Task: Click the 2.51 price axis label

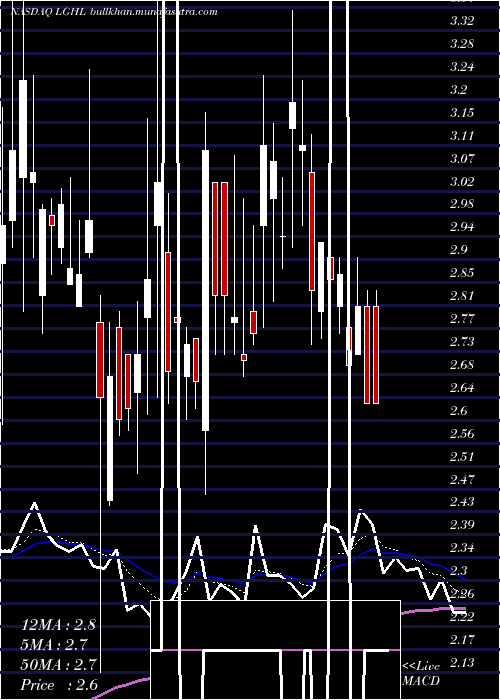Action: click(x=462, y=456)
